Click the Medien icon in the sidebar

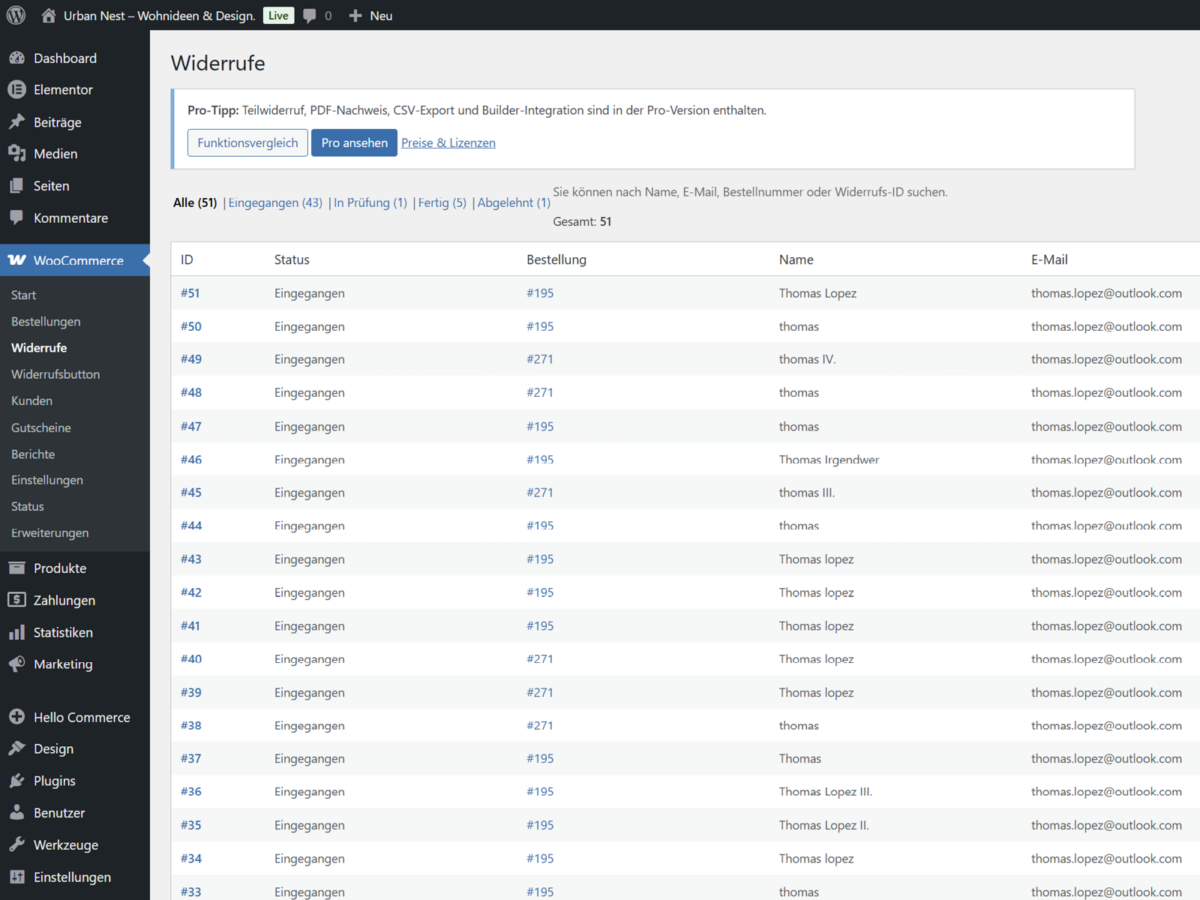(16, 154)
